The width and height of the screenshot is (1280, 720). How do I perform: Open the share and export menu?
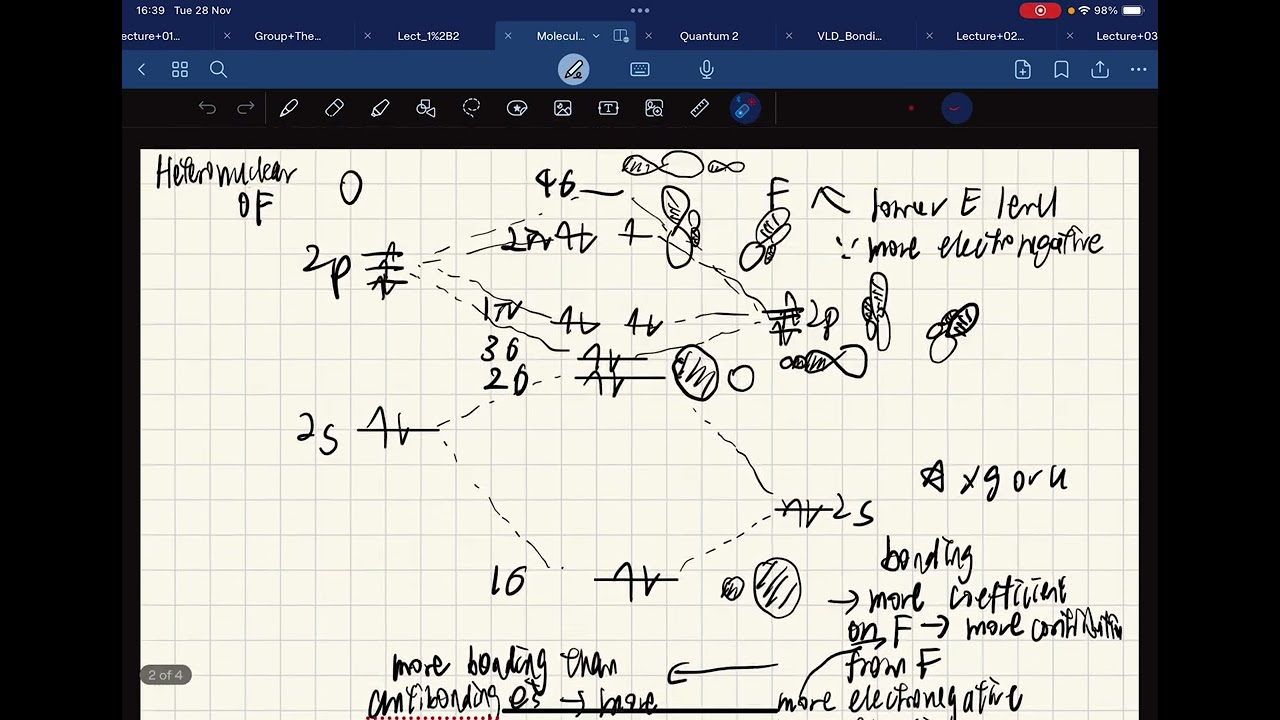coord(1100,69)
